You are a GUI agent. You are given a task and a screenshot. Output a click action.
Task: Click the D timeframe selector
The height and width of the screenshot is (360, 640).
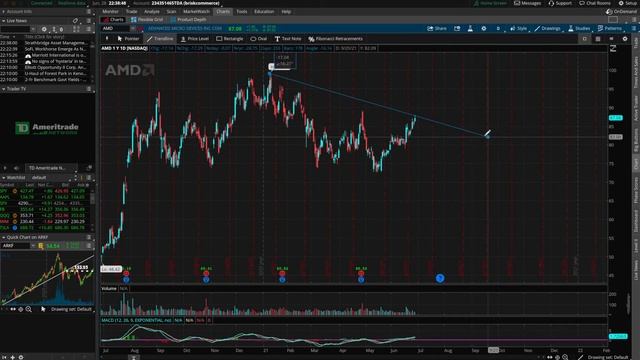click(x=498, y=29)
